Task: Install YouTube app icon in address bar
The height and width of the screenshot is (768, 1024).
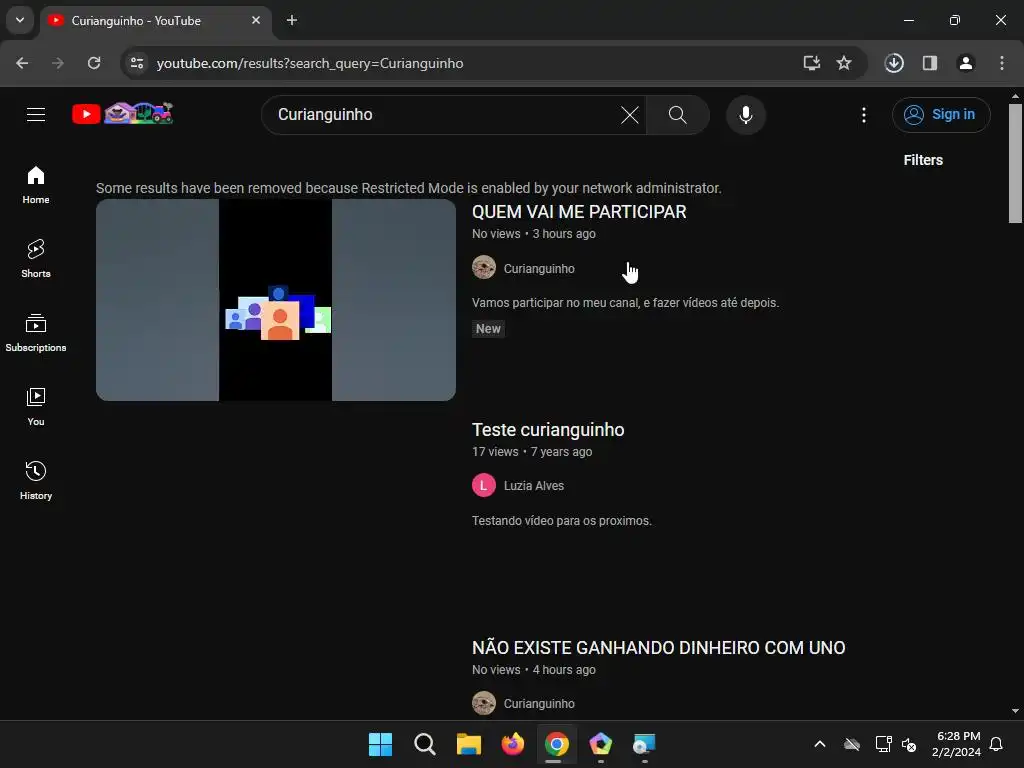Action: pos(811,63)
